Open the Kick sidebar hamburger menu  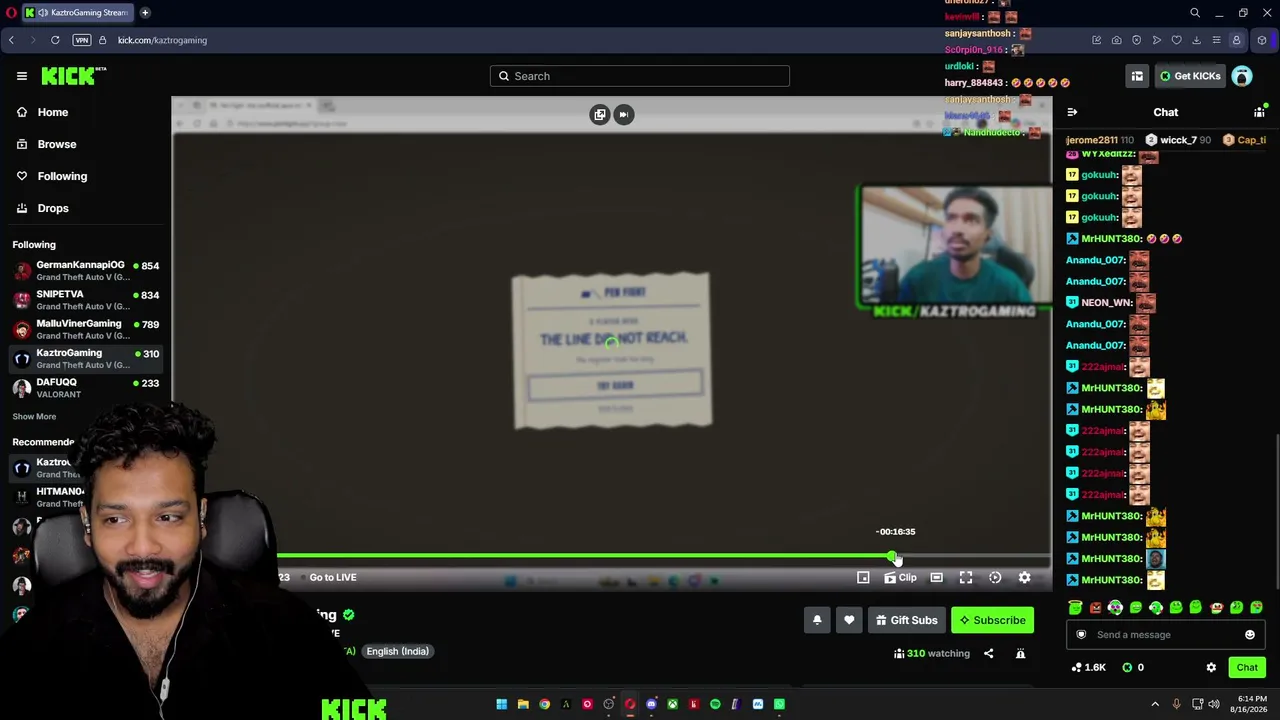pos(21,76)
